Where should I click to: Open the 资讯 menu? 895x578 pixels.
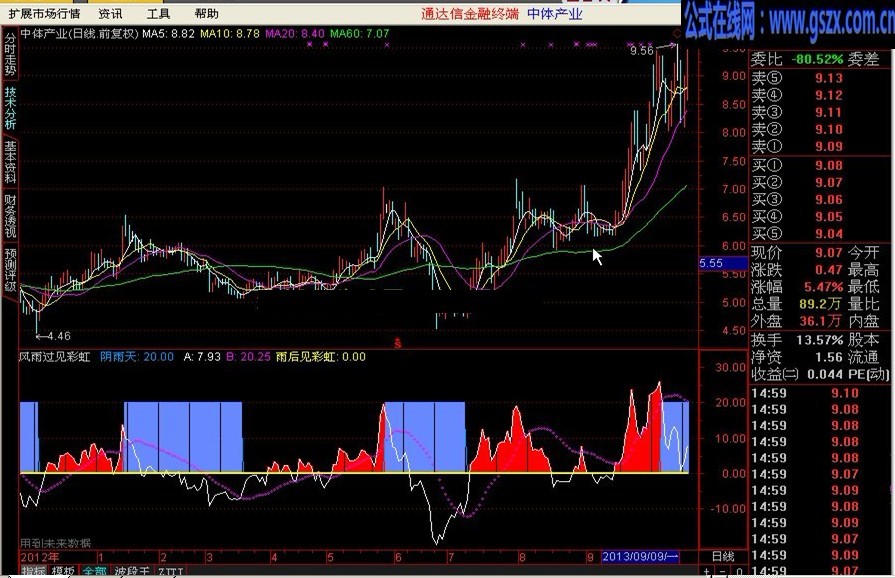click(x=110, y=13)
